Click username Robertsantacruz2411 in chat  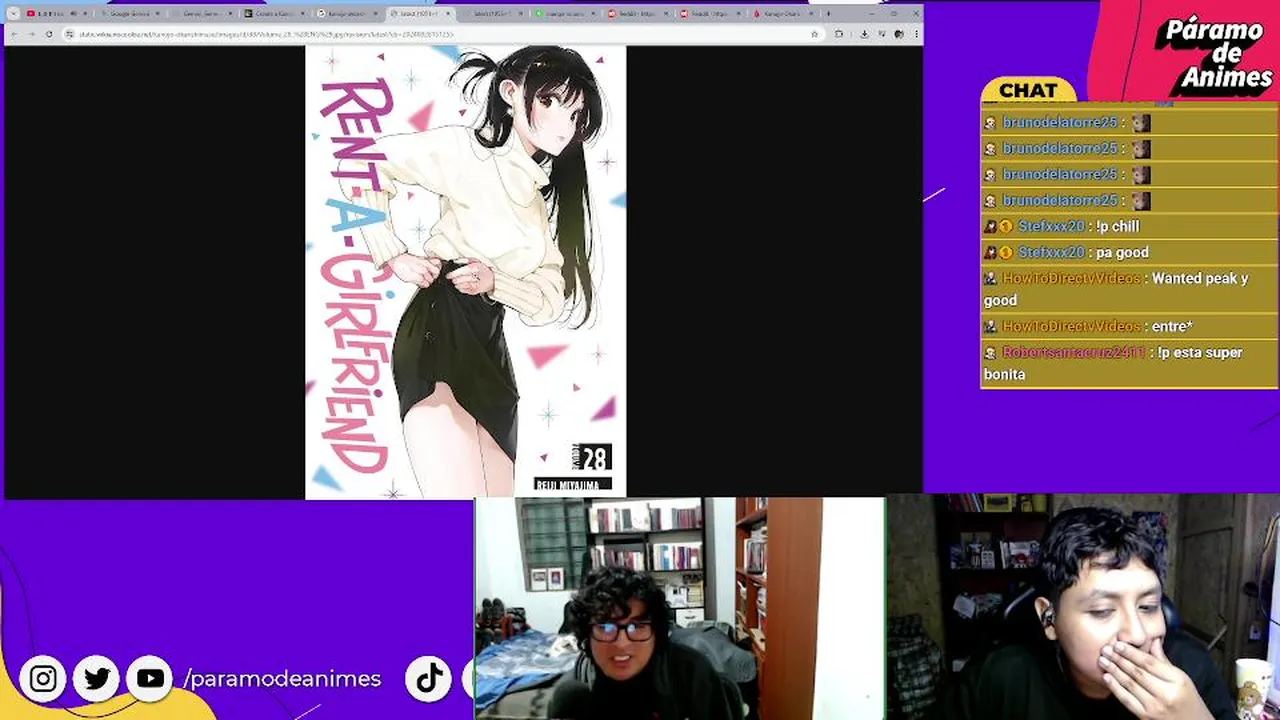pyautogui.click(x=1074, y=352)
